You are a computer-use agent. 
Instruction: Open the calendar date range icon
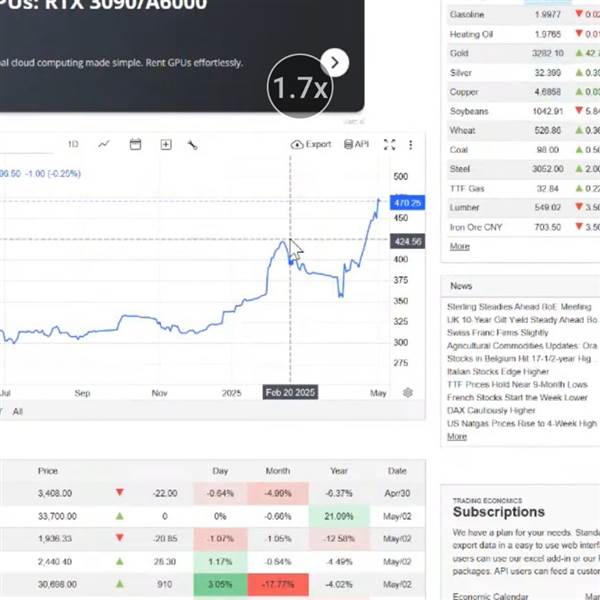[x=135, y=144]
